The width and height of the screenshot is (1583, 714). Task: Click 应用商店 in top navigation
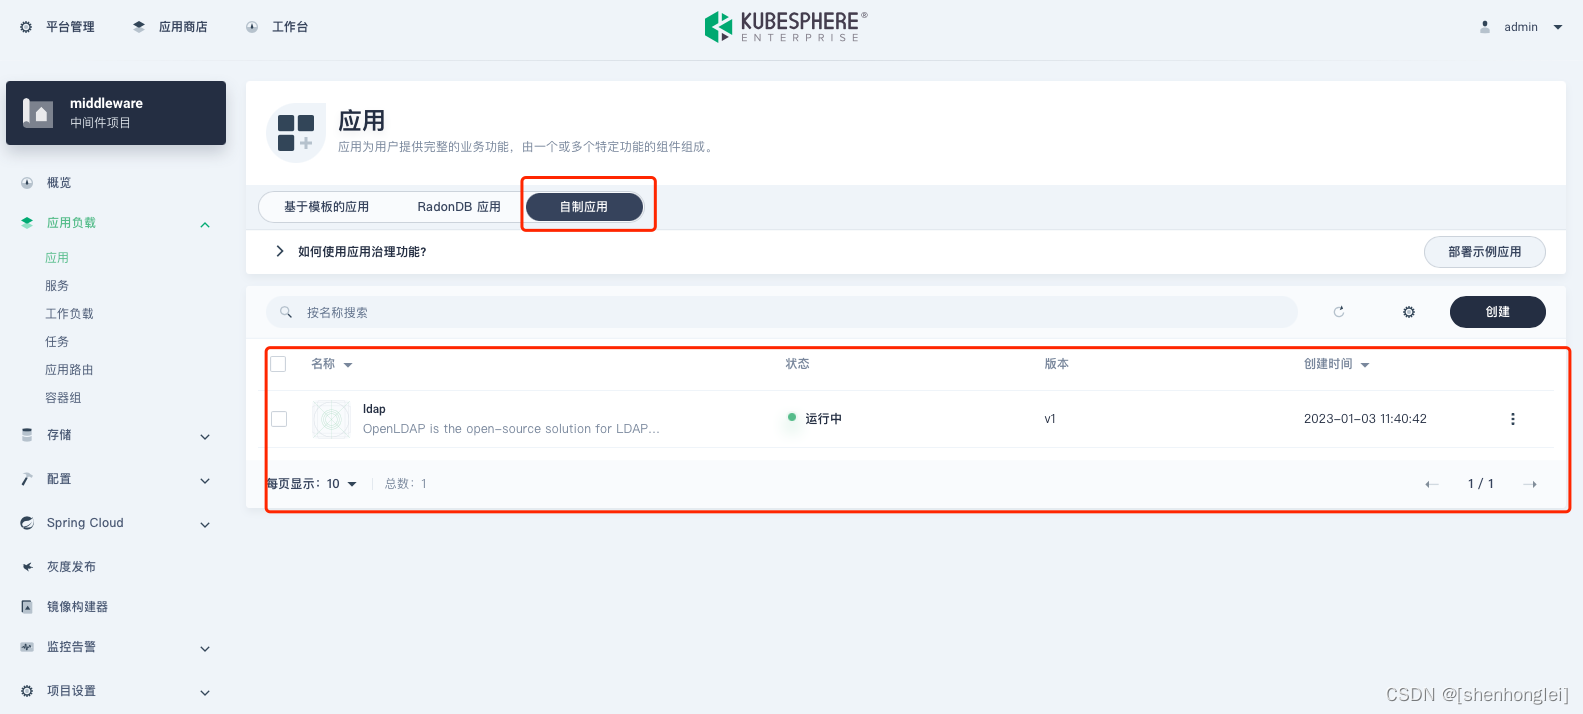183,27
